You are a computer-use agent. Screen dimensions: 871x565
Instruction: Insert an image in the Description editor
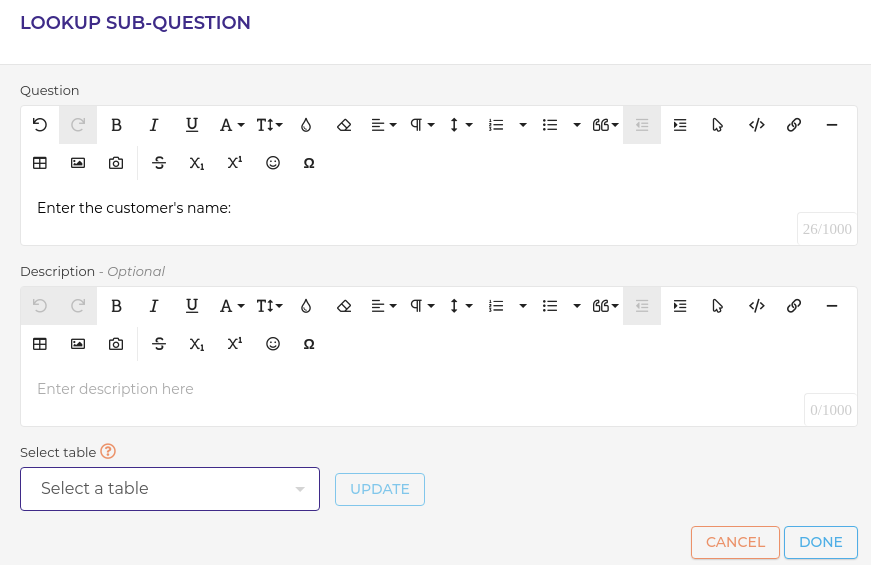(78, 344)
